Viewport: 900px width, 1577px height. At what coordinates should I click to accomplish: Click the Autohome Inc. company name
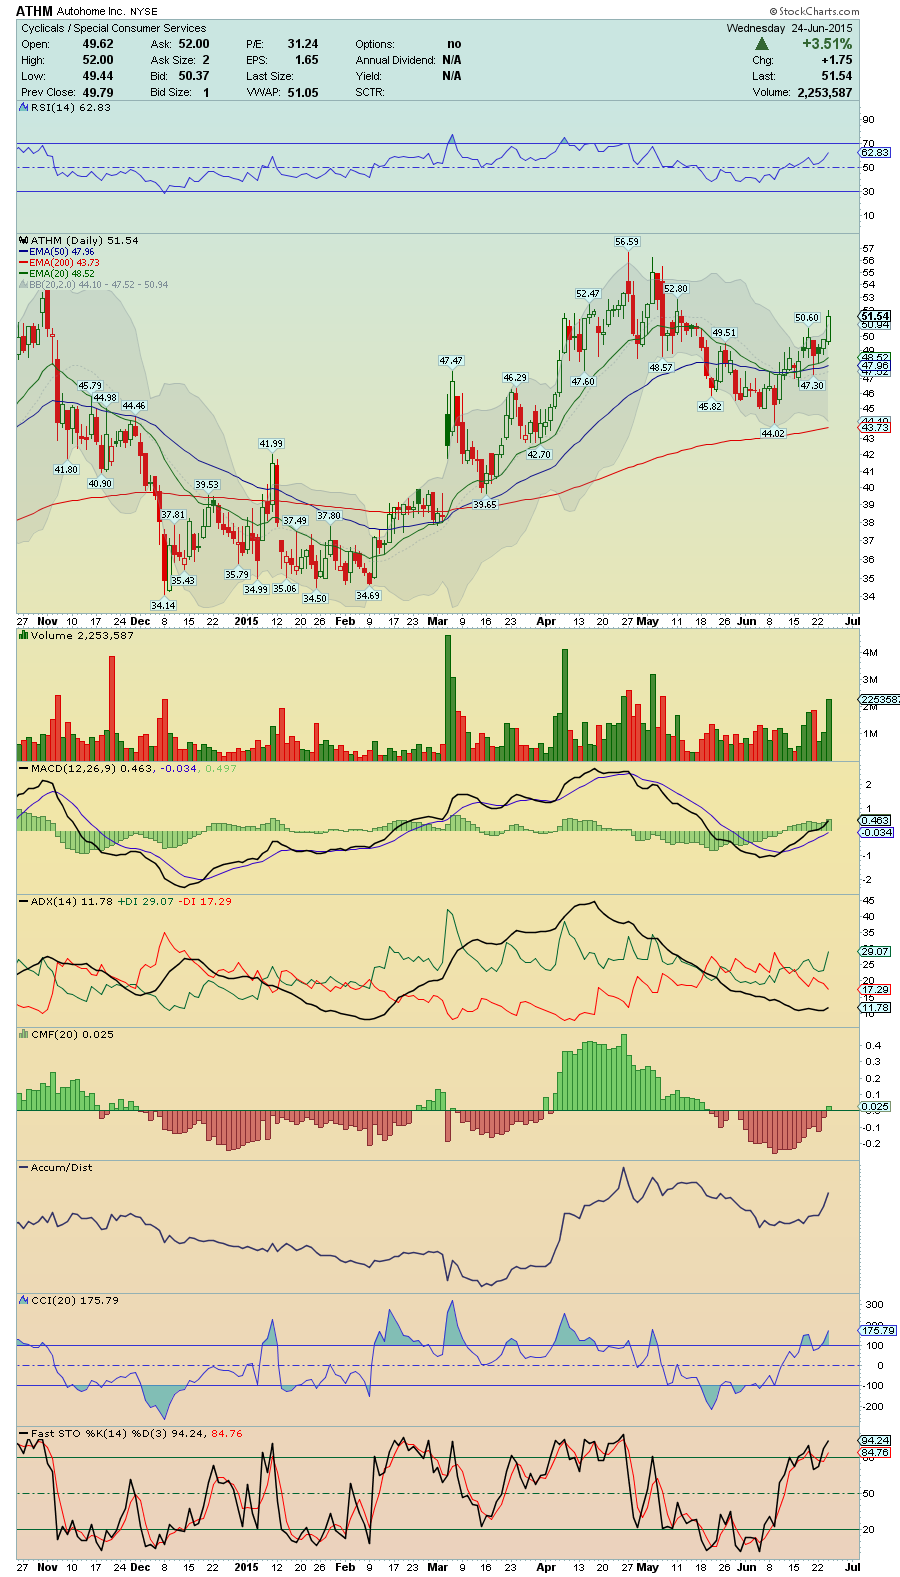(90, 12)
